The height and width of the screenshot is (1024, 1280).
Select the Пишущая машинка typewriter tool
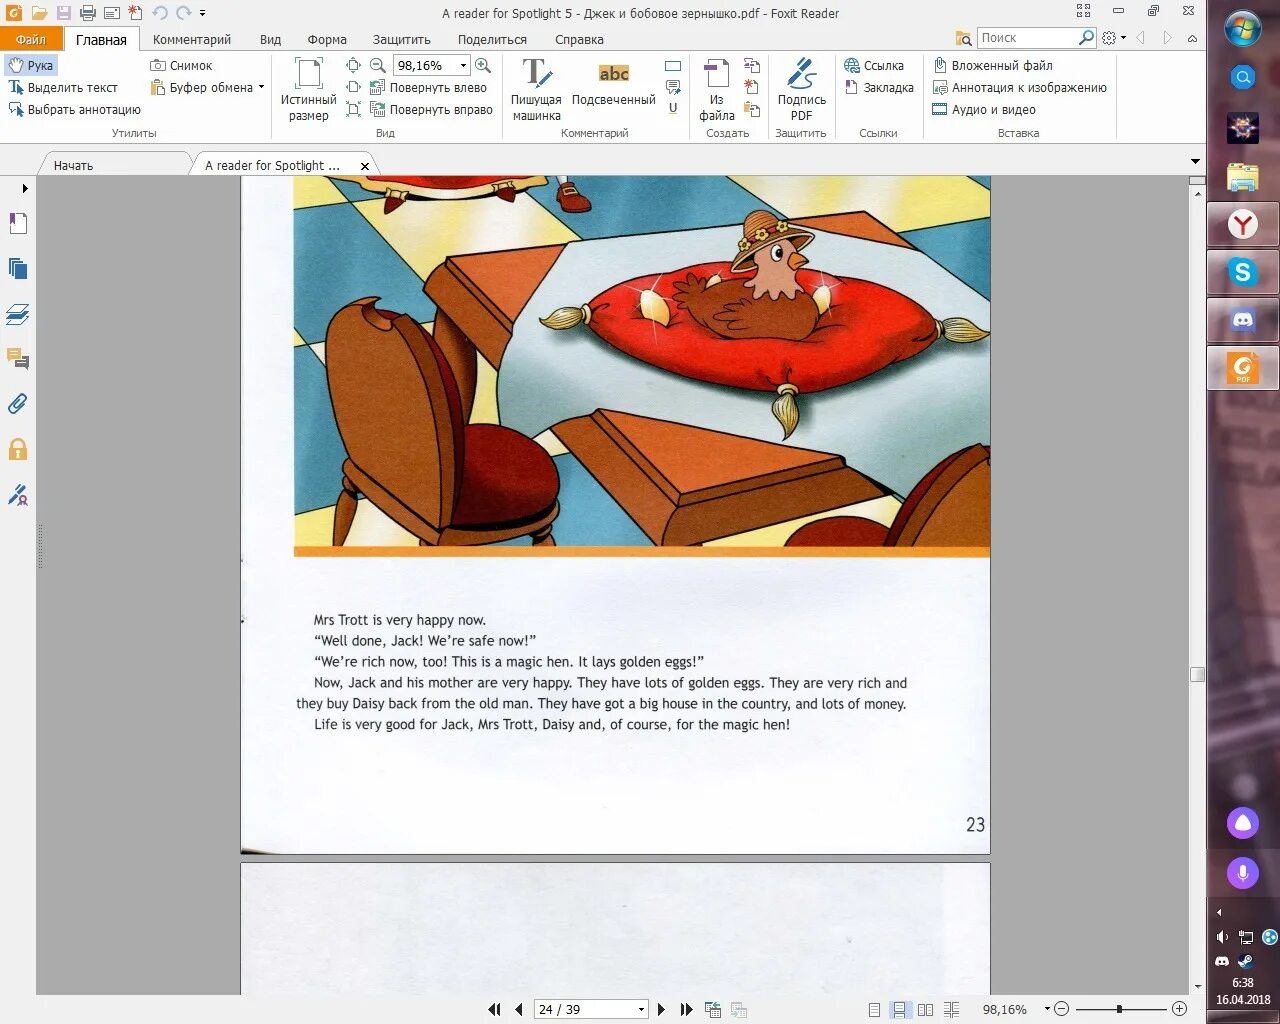536,89
